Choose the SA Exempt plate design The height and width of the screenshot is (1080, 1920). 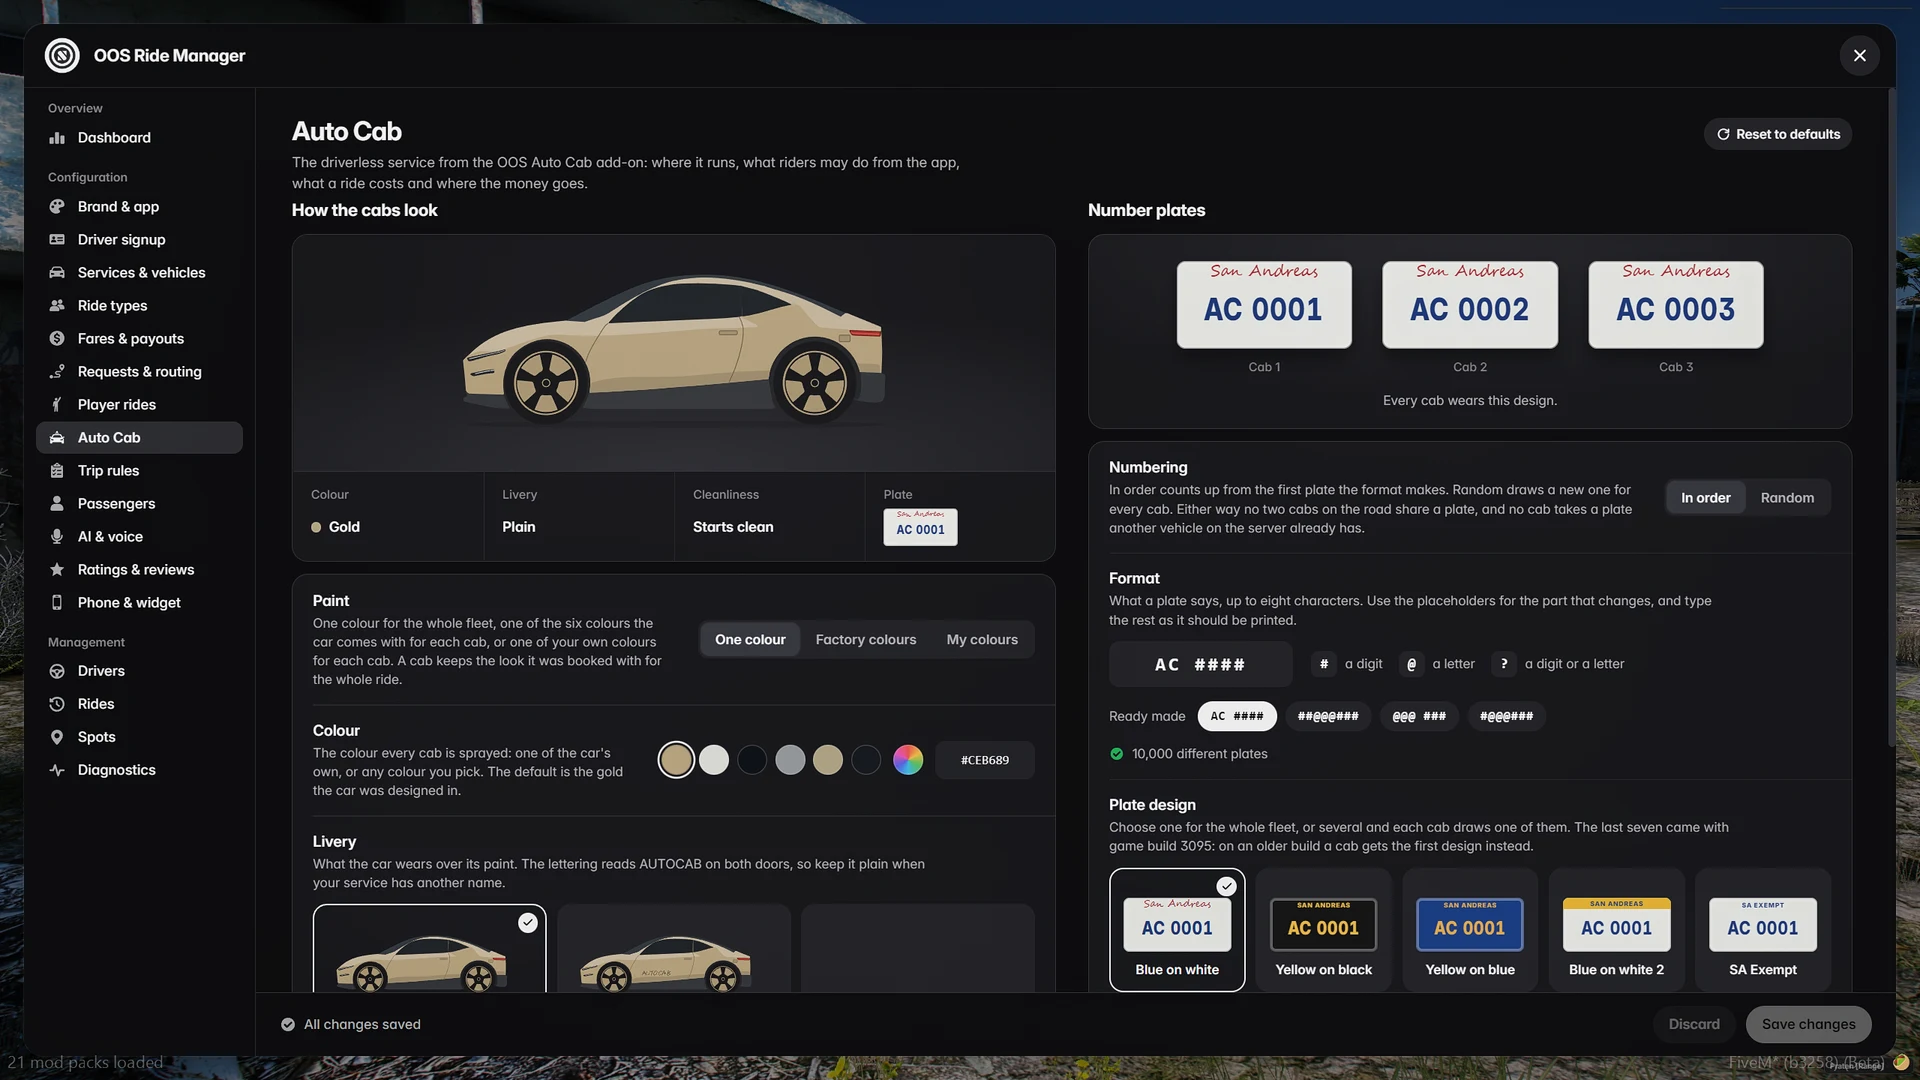coord(1763,930)
